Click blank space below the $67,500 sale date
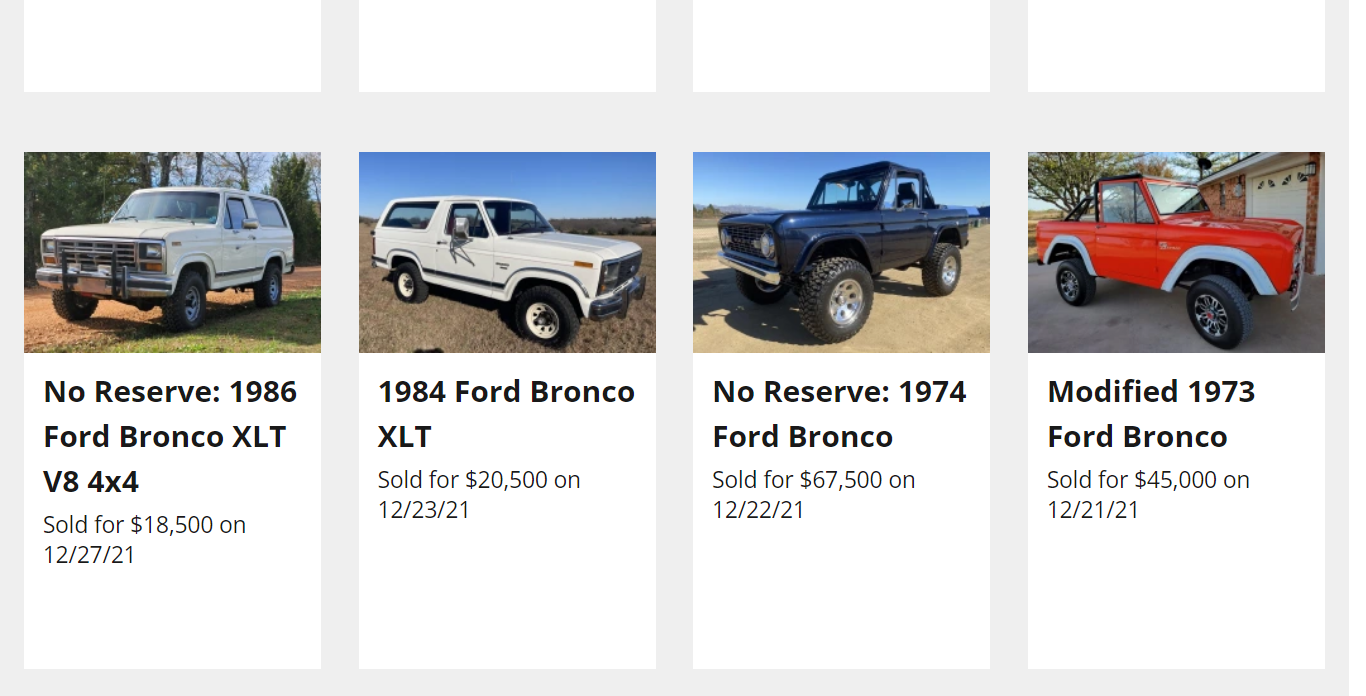 click(x=841, y=600)
